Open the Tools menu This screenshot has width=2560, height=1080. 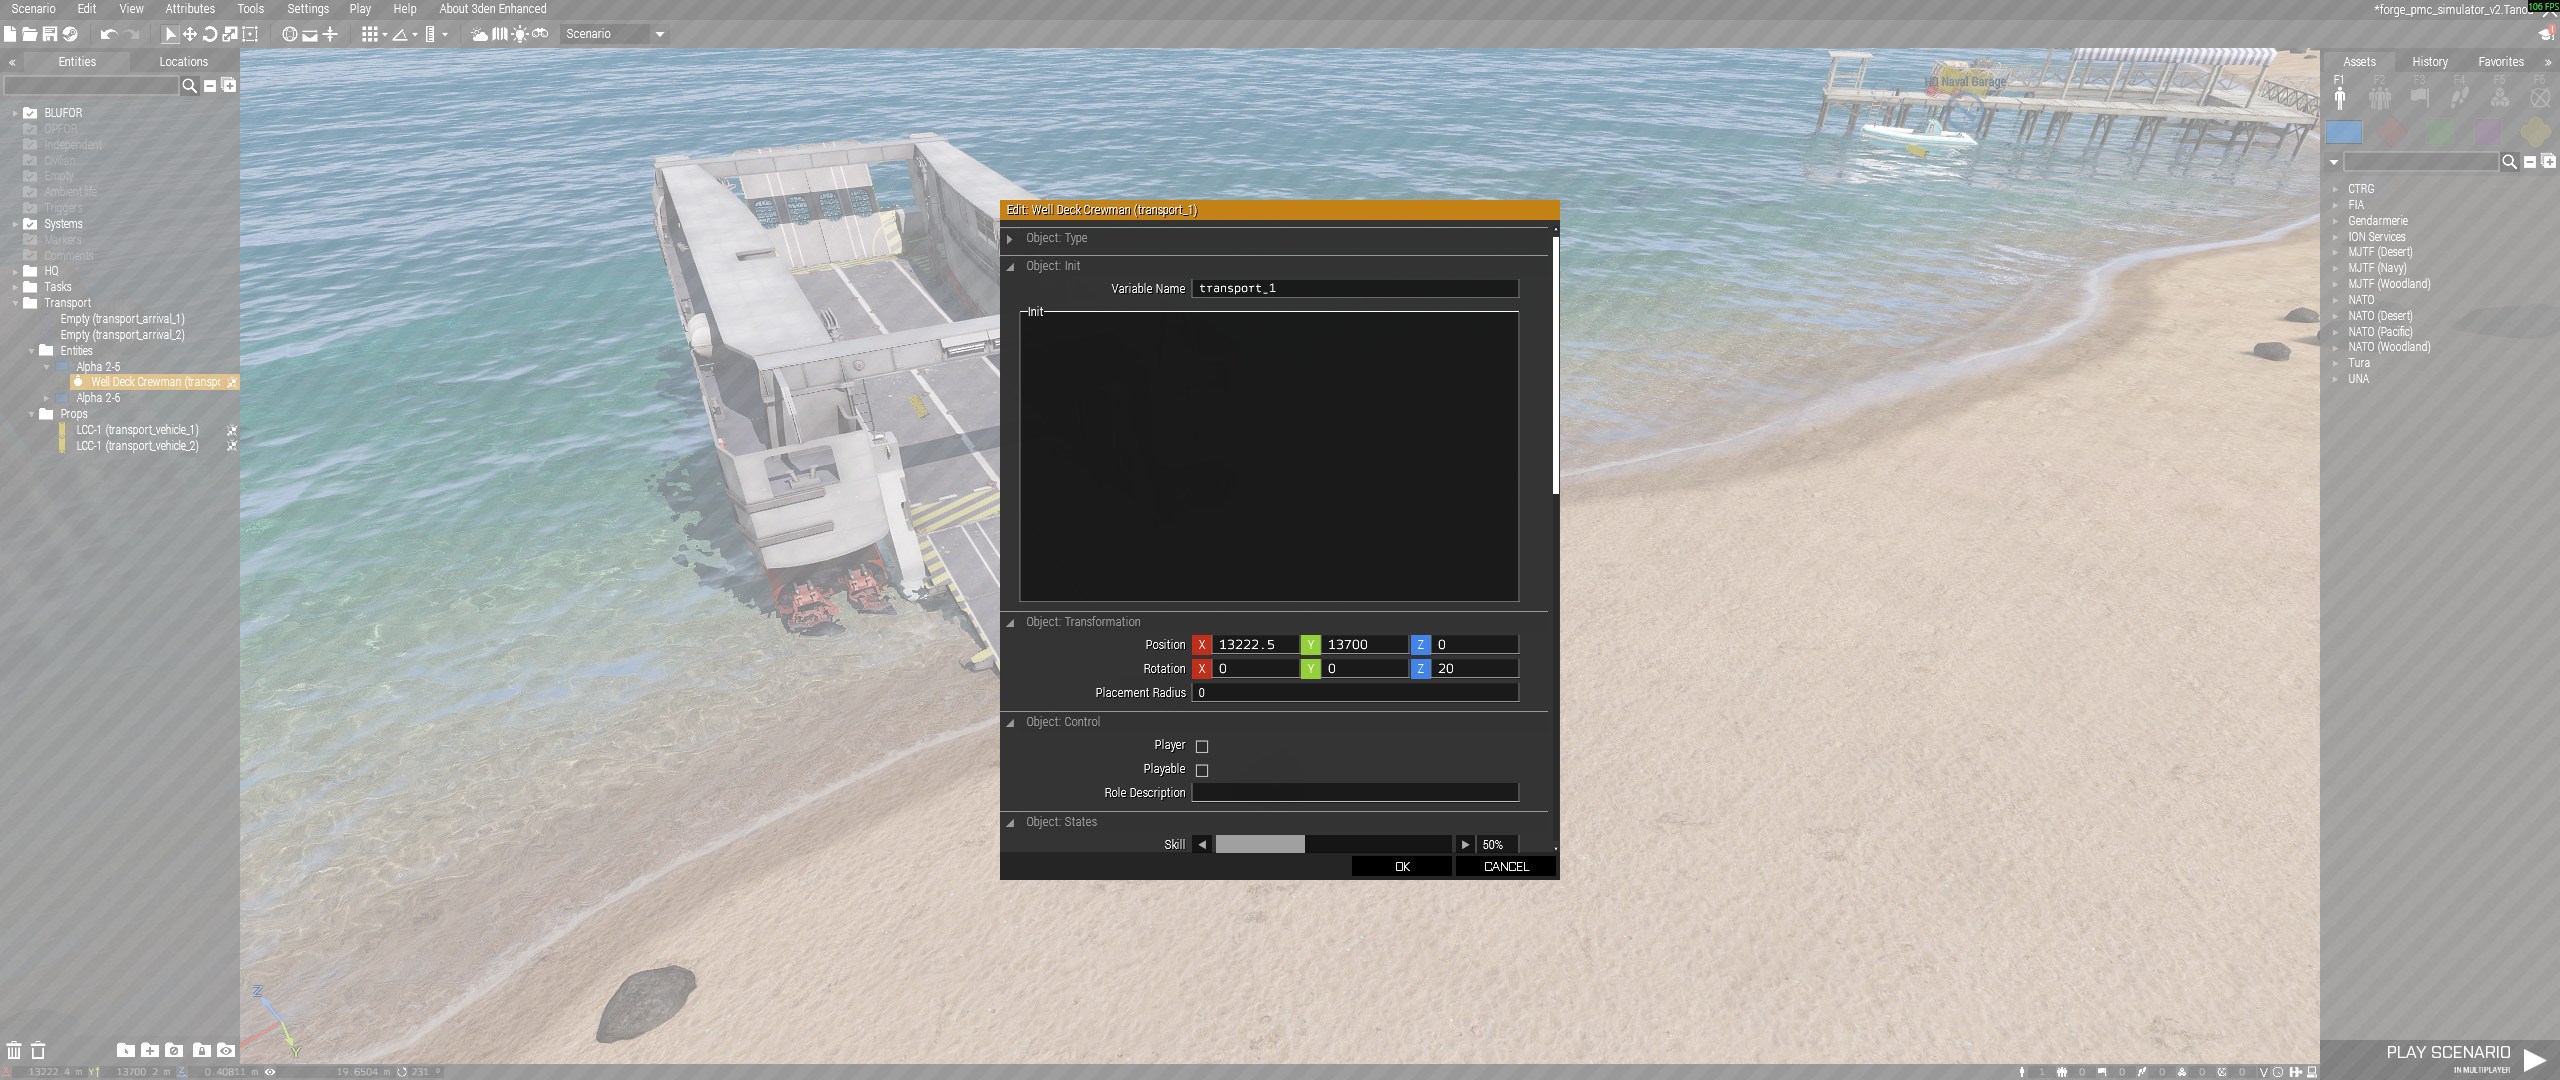(251, 9)
